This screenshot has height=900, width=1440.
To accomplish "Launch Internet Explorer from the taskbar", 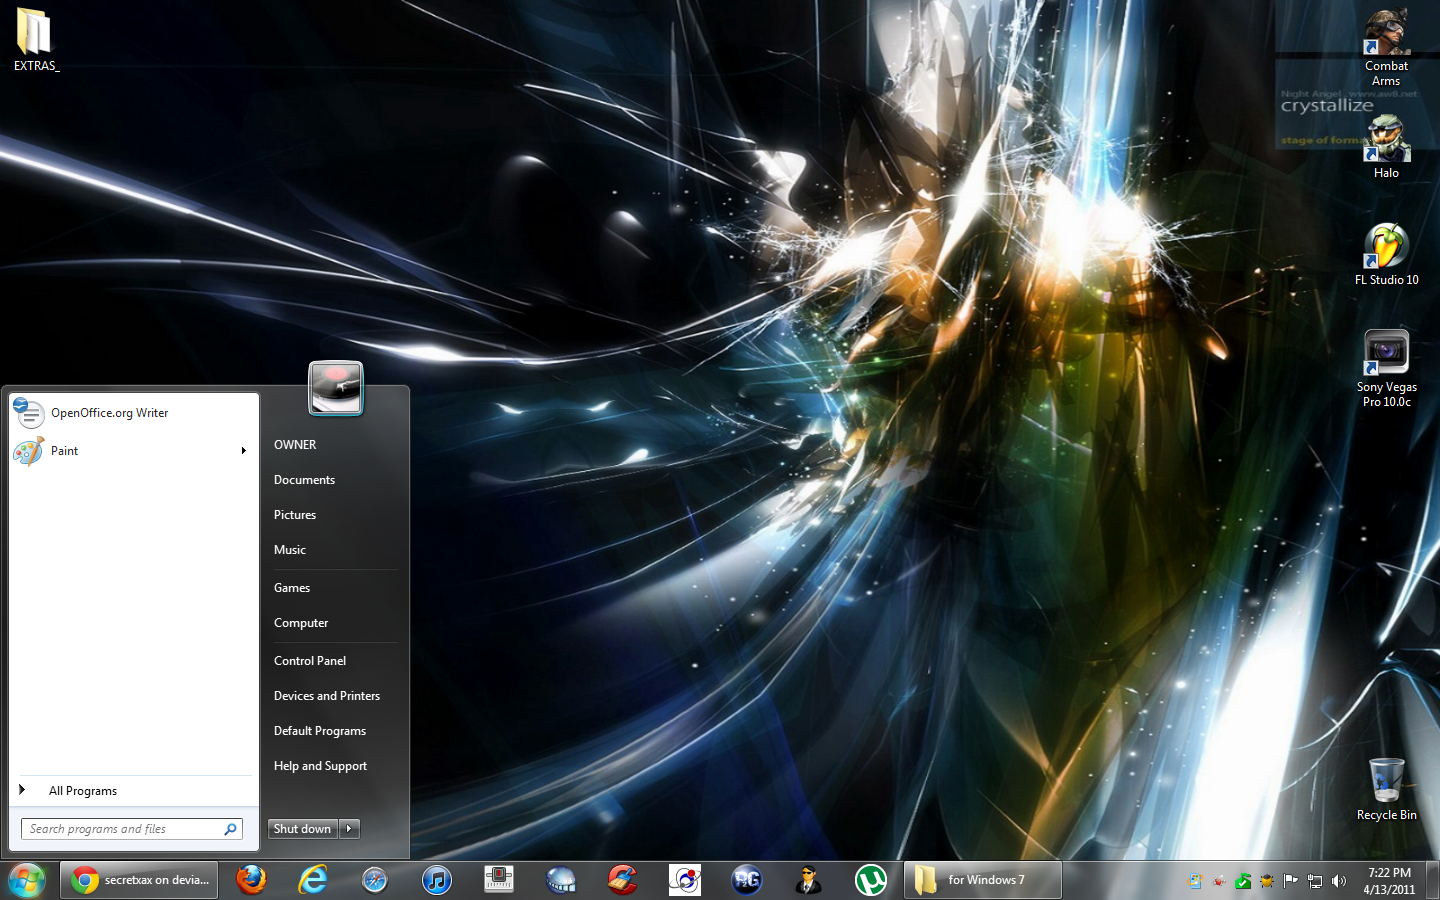I will pyautogui.click(x=313, y=880).
